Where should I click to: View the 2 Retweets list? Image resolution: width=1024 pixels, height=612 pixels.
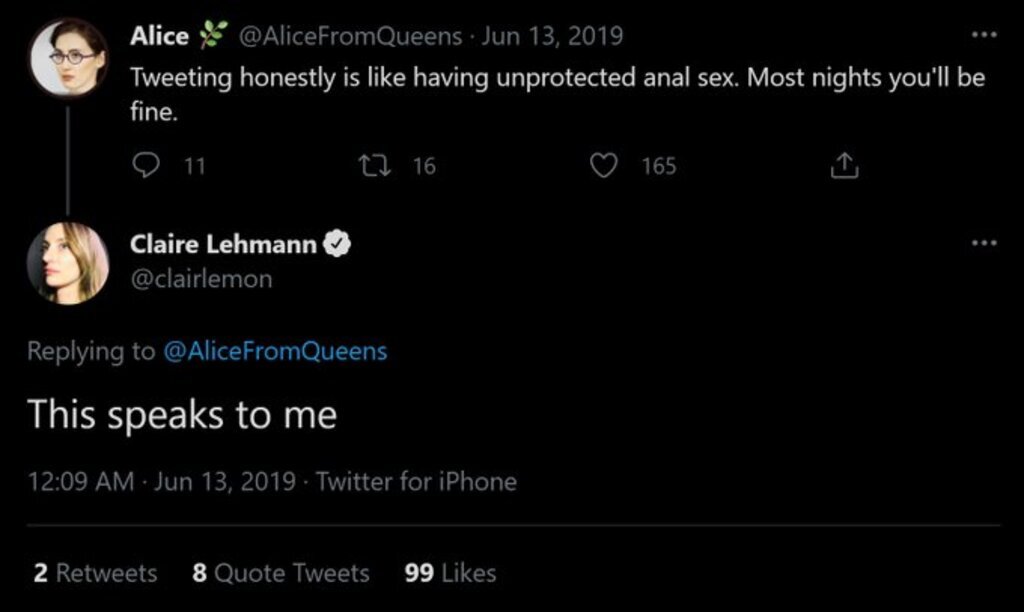95,573
